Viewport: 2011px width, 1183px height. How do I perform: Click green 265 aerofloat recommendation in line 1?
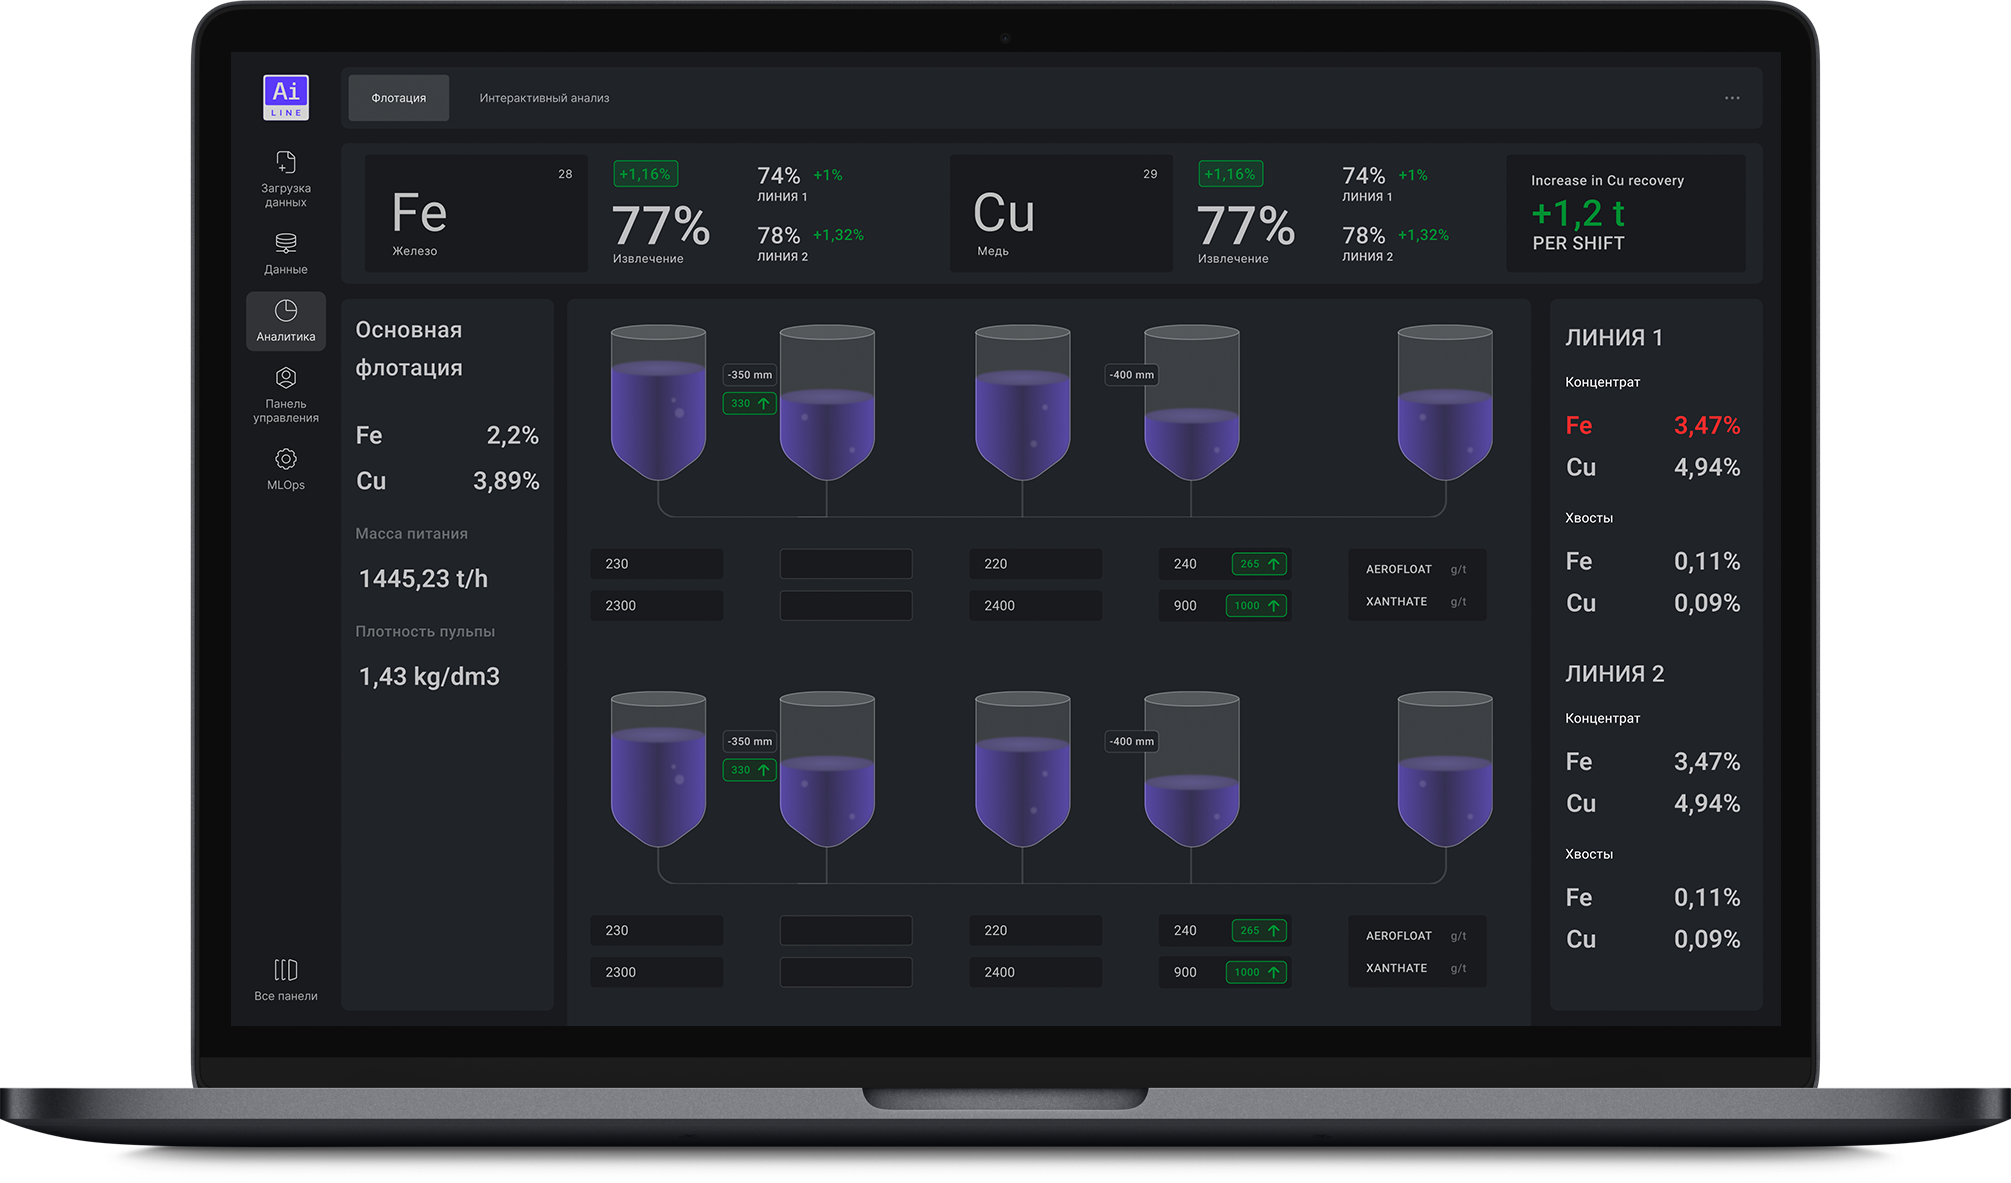coord(1259,564)
